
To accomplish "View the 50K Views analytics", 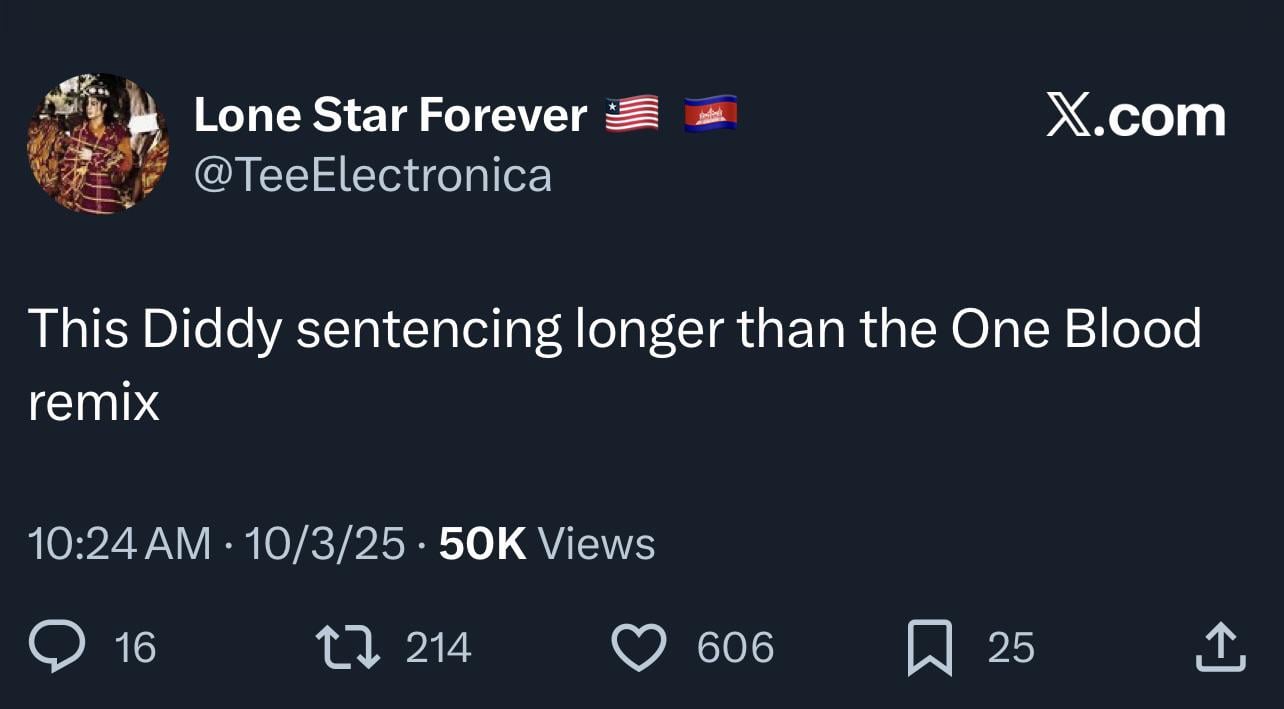I will coord(547,544).
